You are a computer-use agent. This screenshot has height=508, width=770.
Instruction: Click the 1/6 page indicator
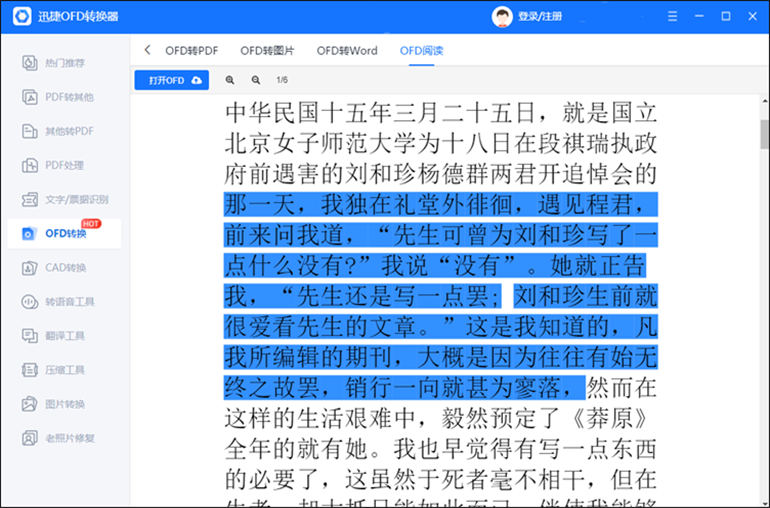tap(282, 80)
